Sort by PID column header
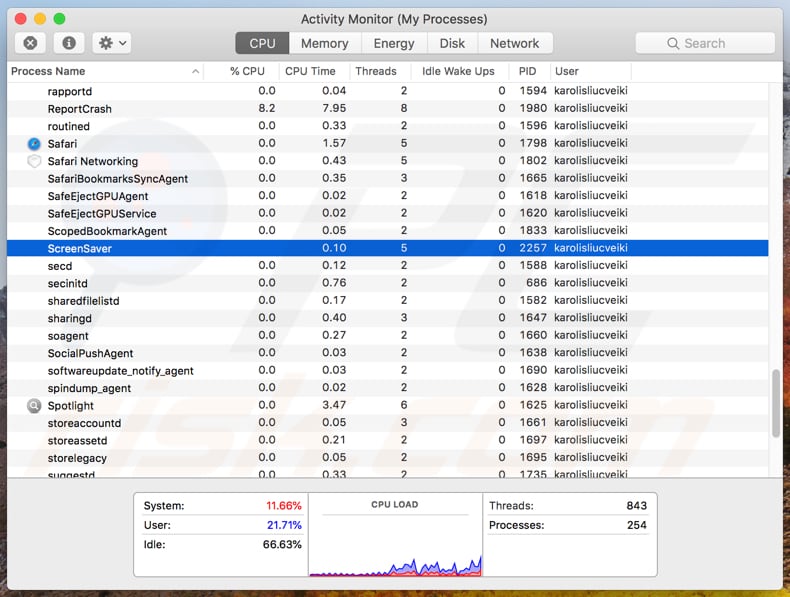Screen dimensions: 790x597 click(x=528, y=71)
